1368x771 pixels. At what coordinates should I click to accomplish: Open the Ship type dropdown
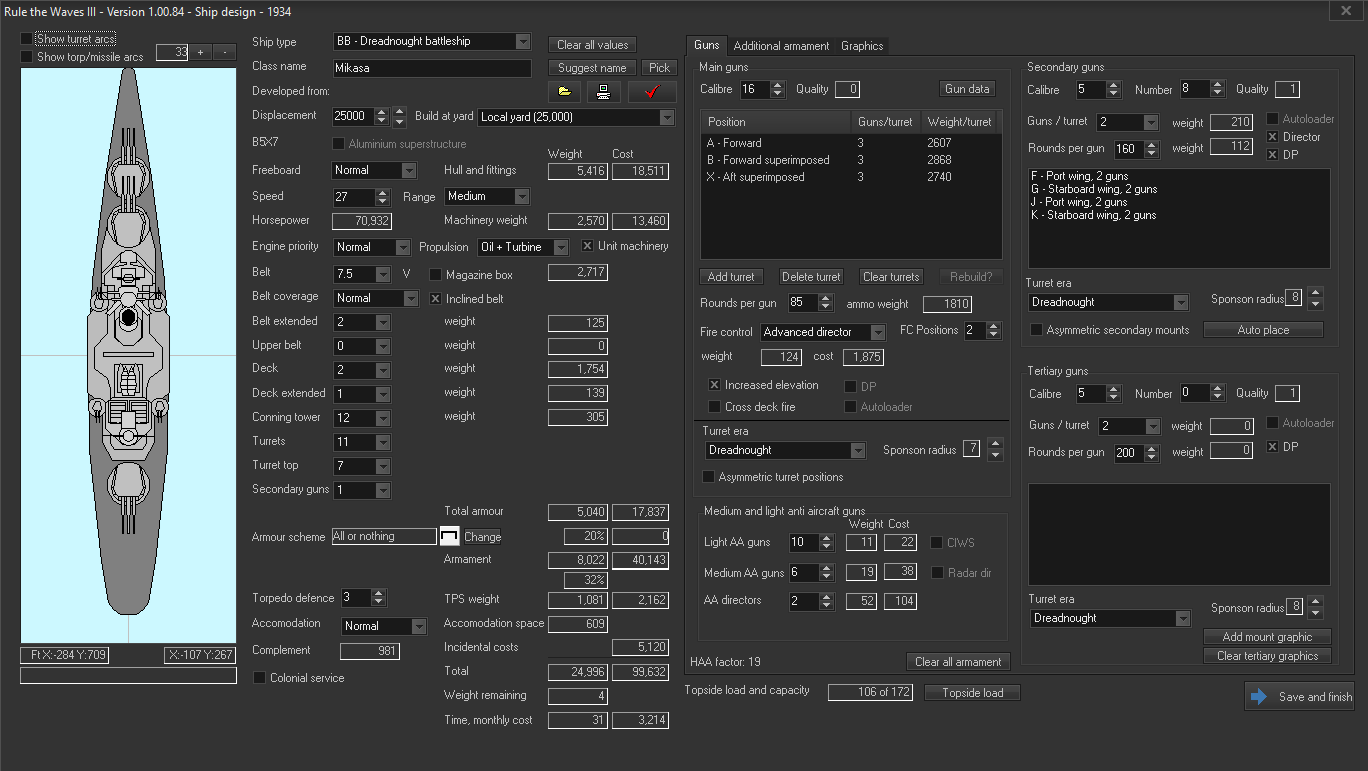(523, 42)
